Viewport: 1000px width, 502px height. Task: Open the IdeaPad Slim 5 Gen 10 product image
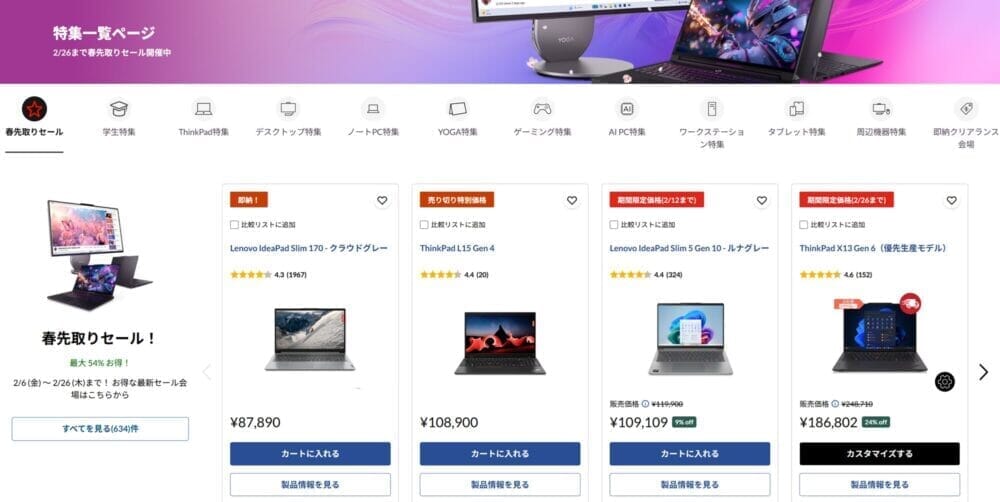690,339
